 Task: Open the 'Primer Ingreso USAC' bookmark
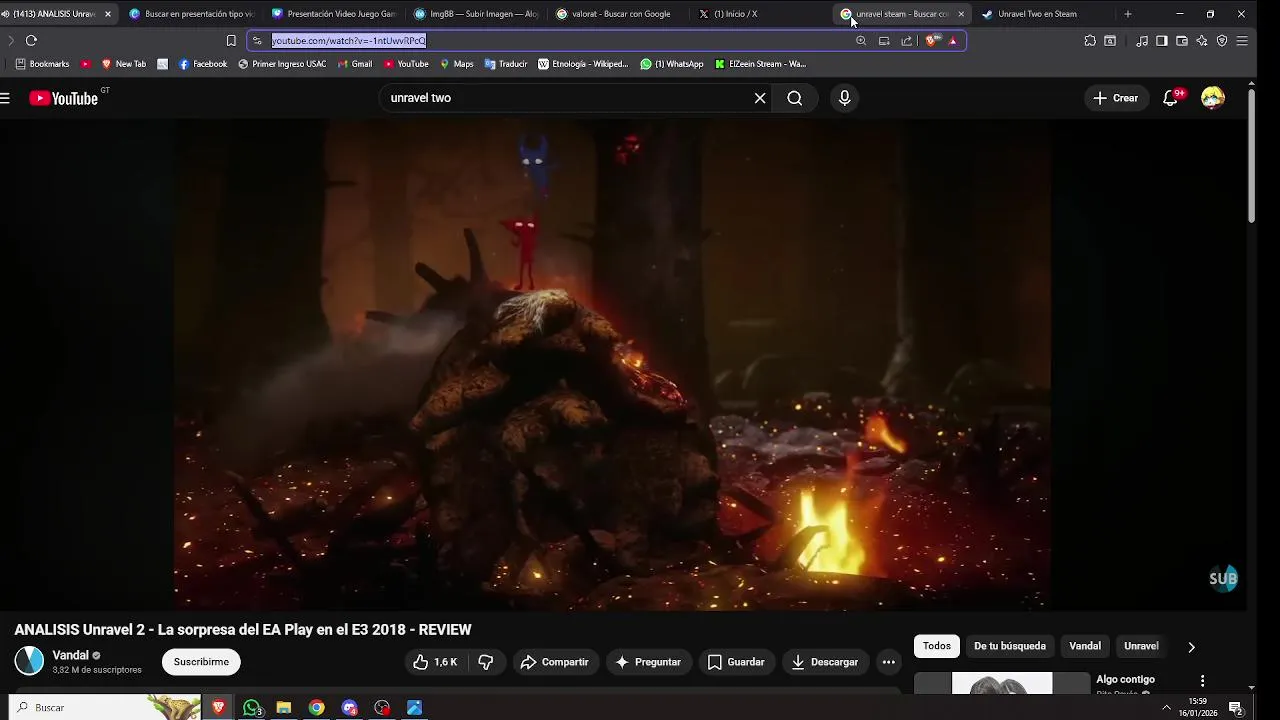282,64
